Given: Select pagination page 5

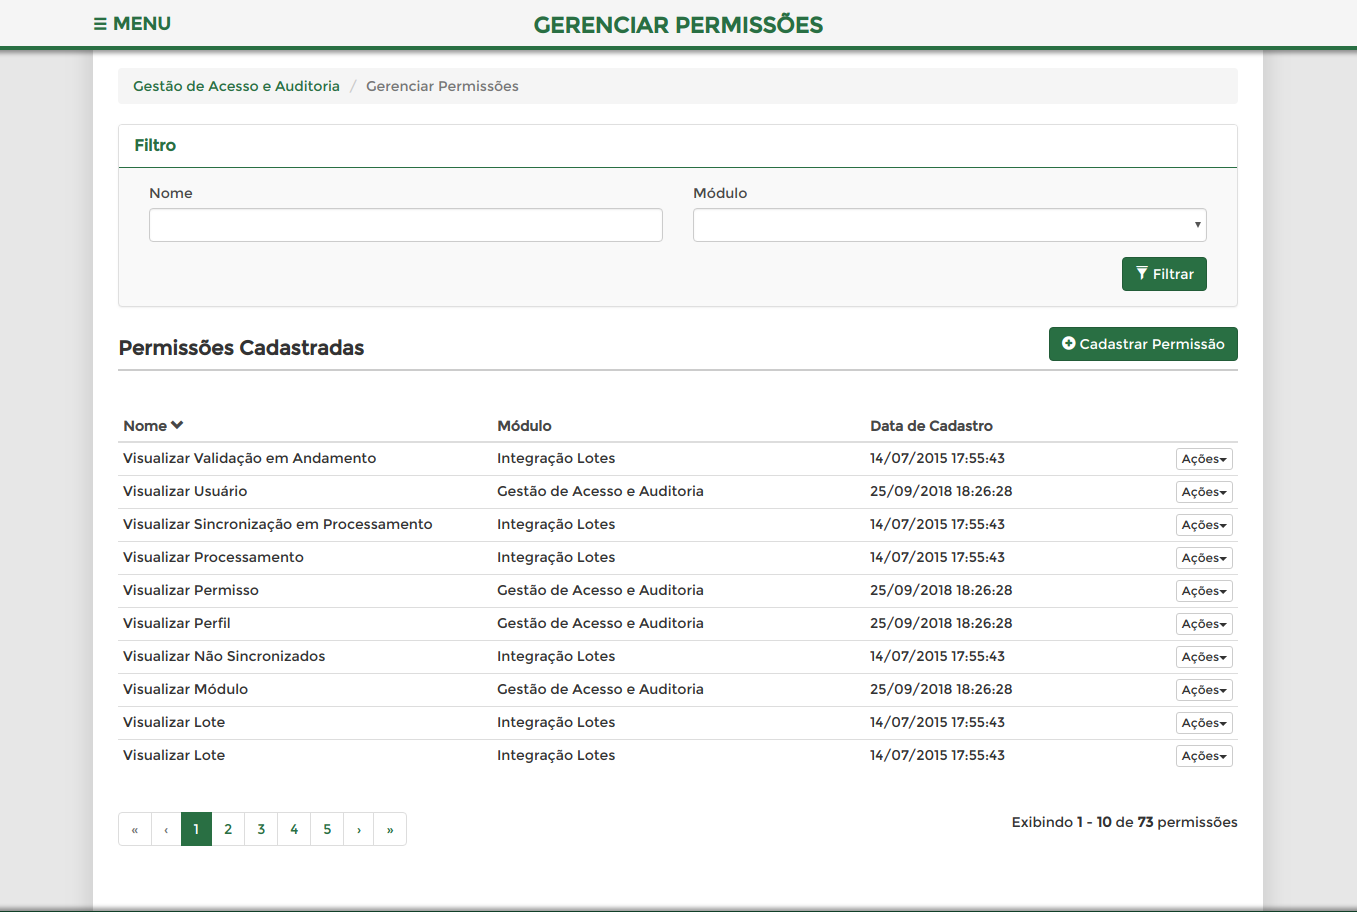Looking at the screenshot, I should click(327, 829).
